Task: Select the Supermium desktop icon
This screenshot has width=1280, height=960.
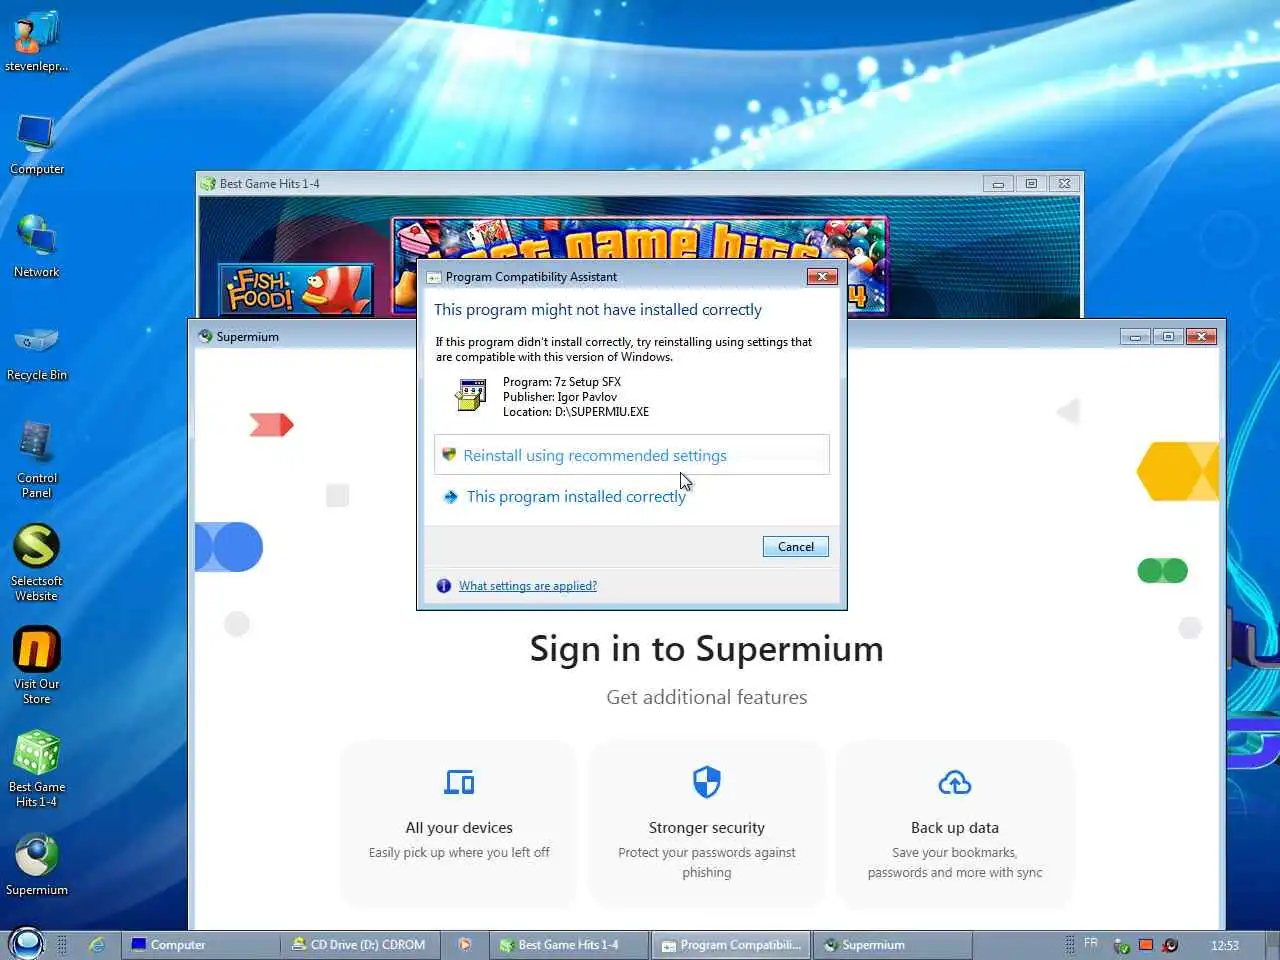Action: 36,866
